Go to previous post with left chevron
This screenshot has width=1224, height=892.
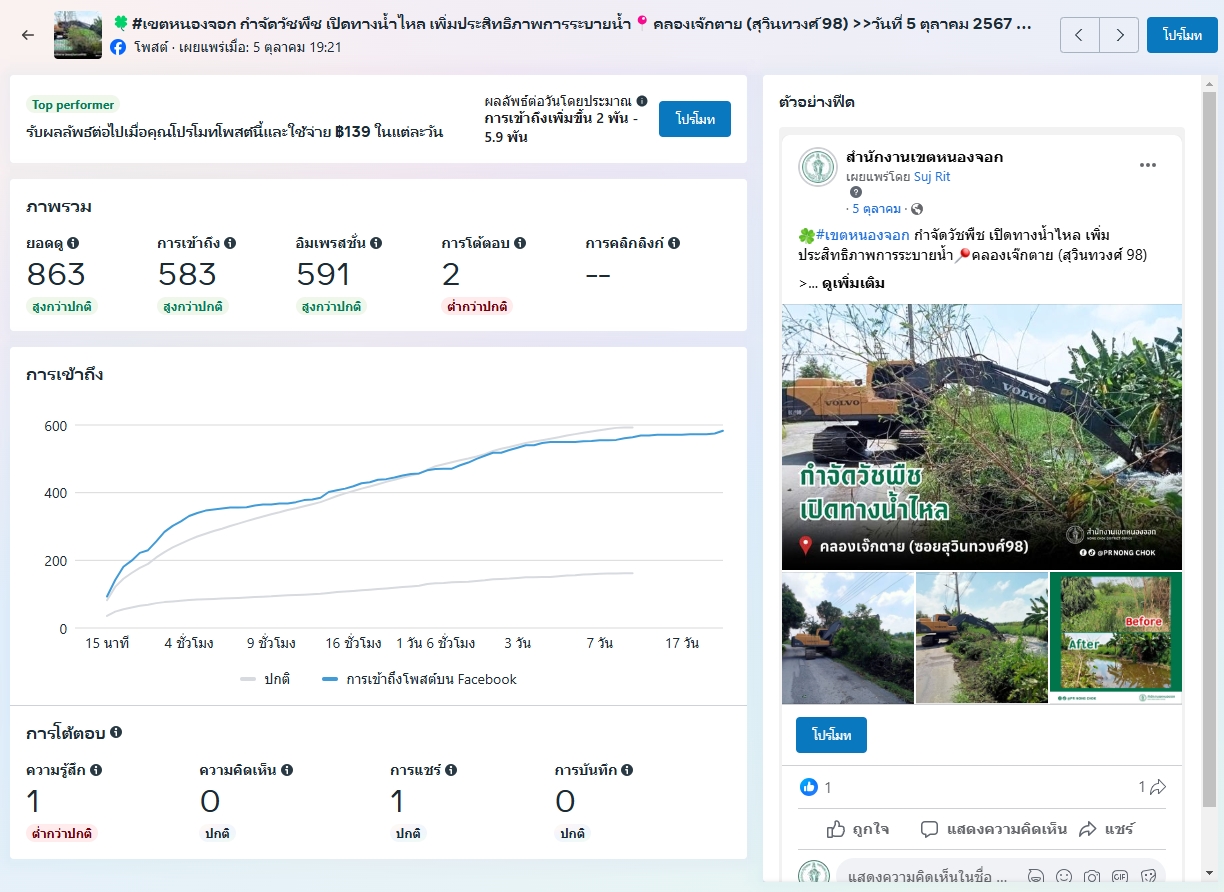pos(1079,35)
